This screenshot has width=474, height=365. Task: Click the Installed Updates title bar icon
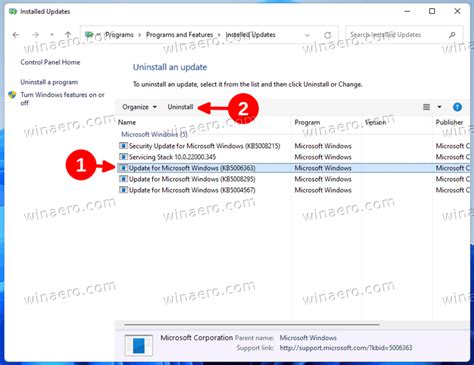point(13,12)
